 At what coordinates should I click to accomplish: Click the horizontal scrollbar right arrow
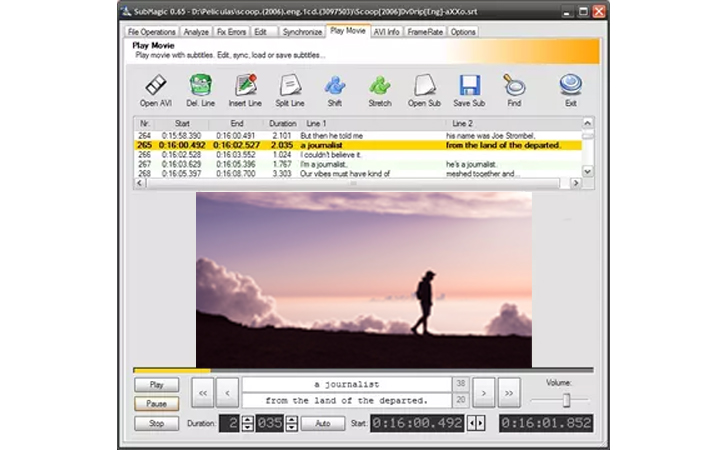coord(576,183)
